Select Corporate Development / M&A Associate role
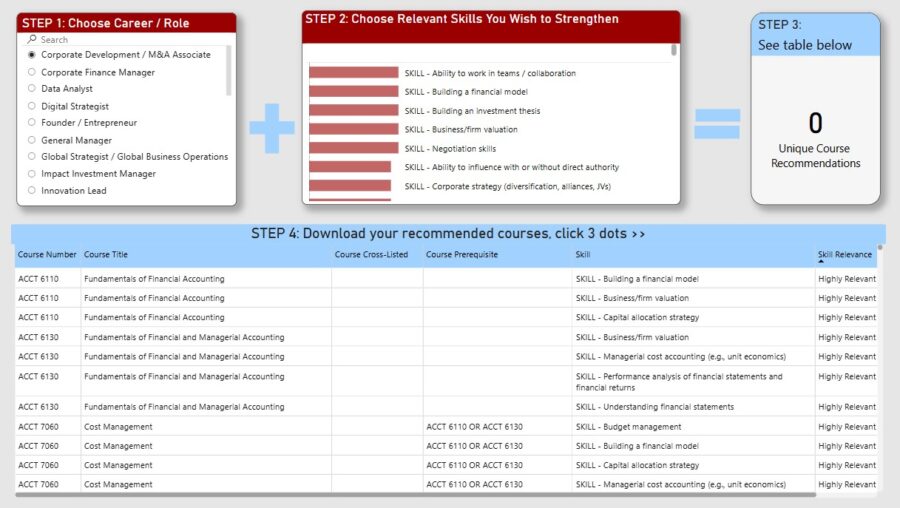 click(119, 55)
